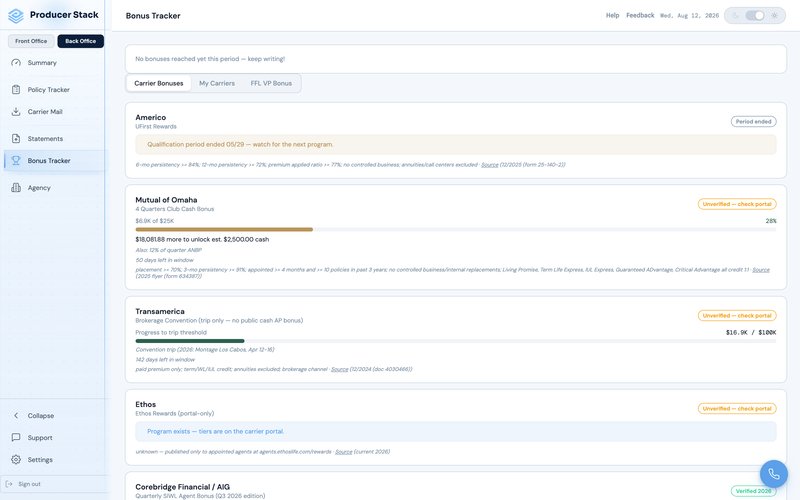This screenshot has height=500, width=800.
Task: Click Transamerica's Unverified check portal badge
Action: tap(737, 315)
